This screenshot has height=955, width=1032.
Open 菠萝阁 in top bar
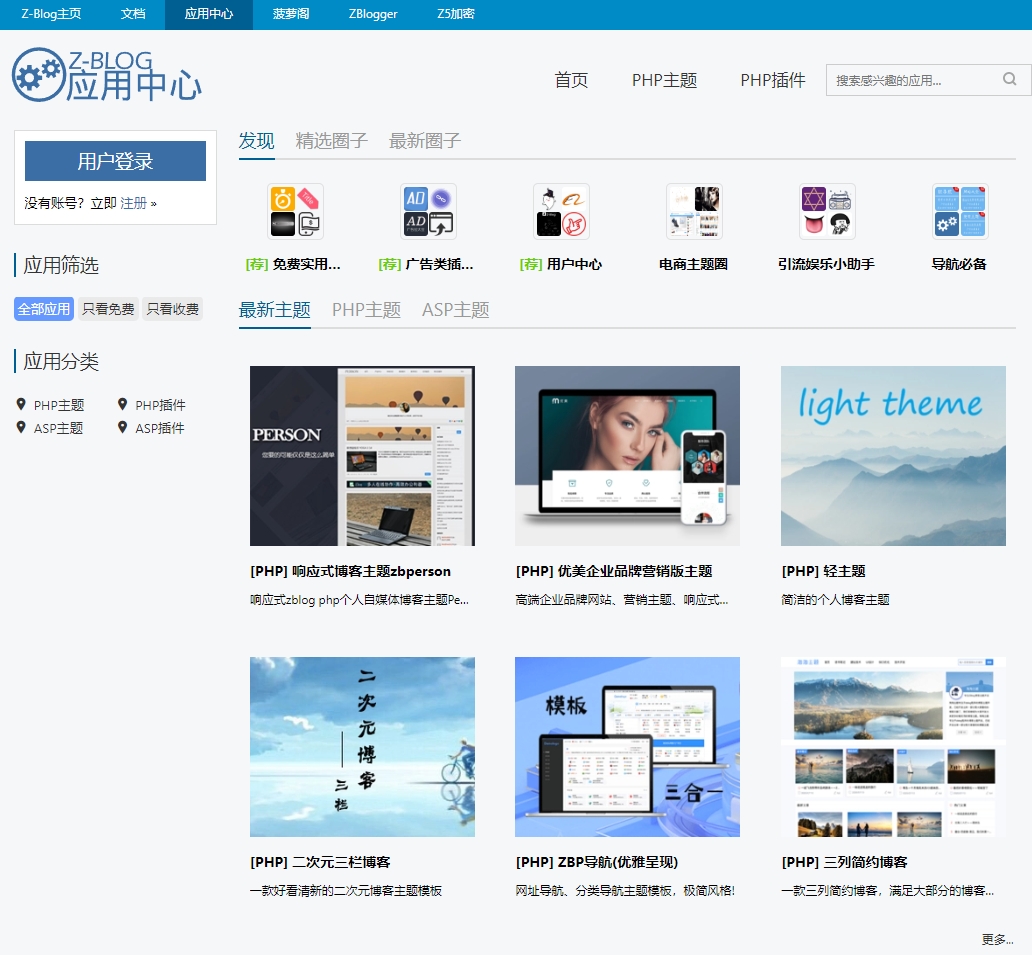(291, 14)
